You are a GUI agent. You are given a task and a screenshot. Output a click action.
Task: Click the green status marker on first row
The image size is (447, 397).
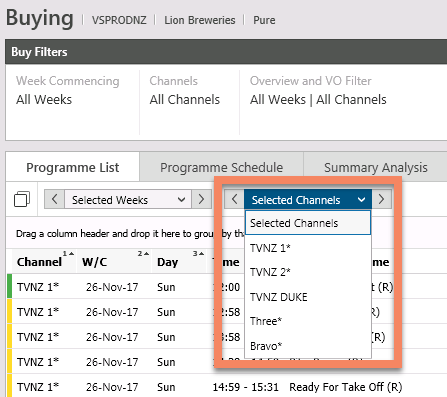point(9,286)
